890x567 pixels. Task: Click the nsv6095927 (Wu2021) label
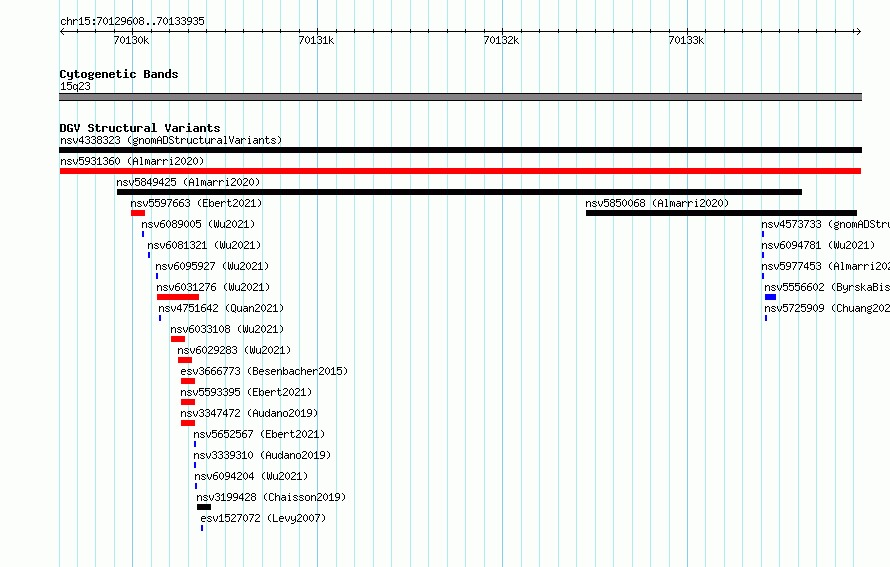tap(212, 266)
